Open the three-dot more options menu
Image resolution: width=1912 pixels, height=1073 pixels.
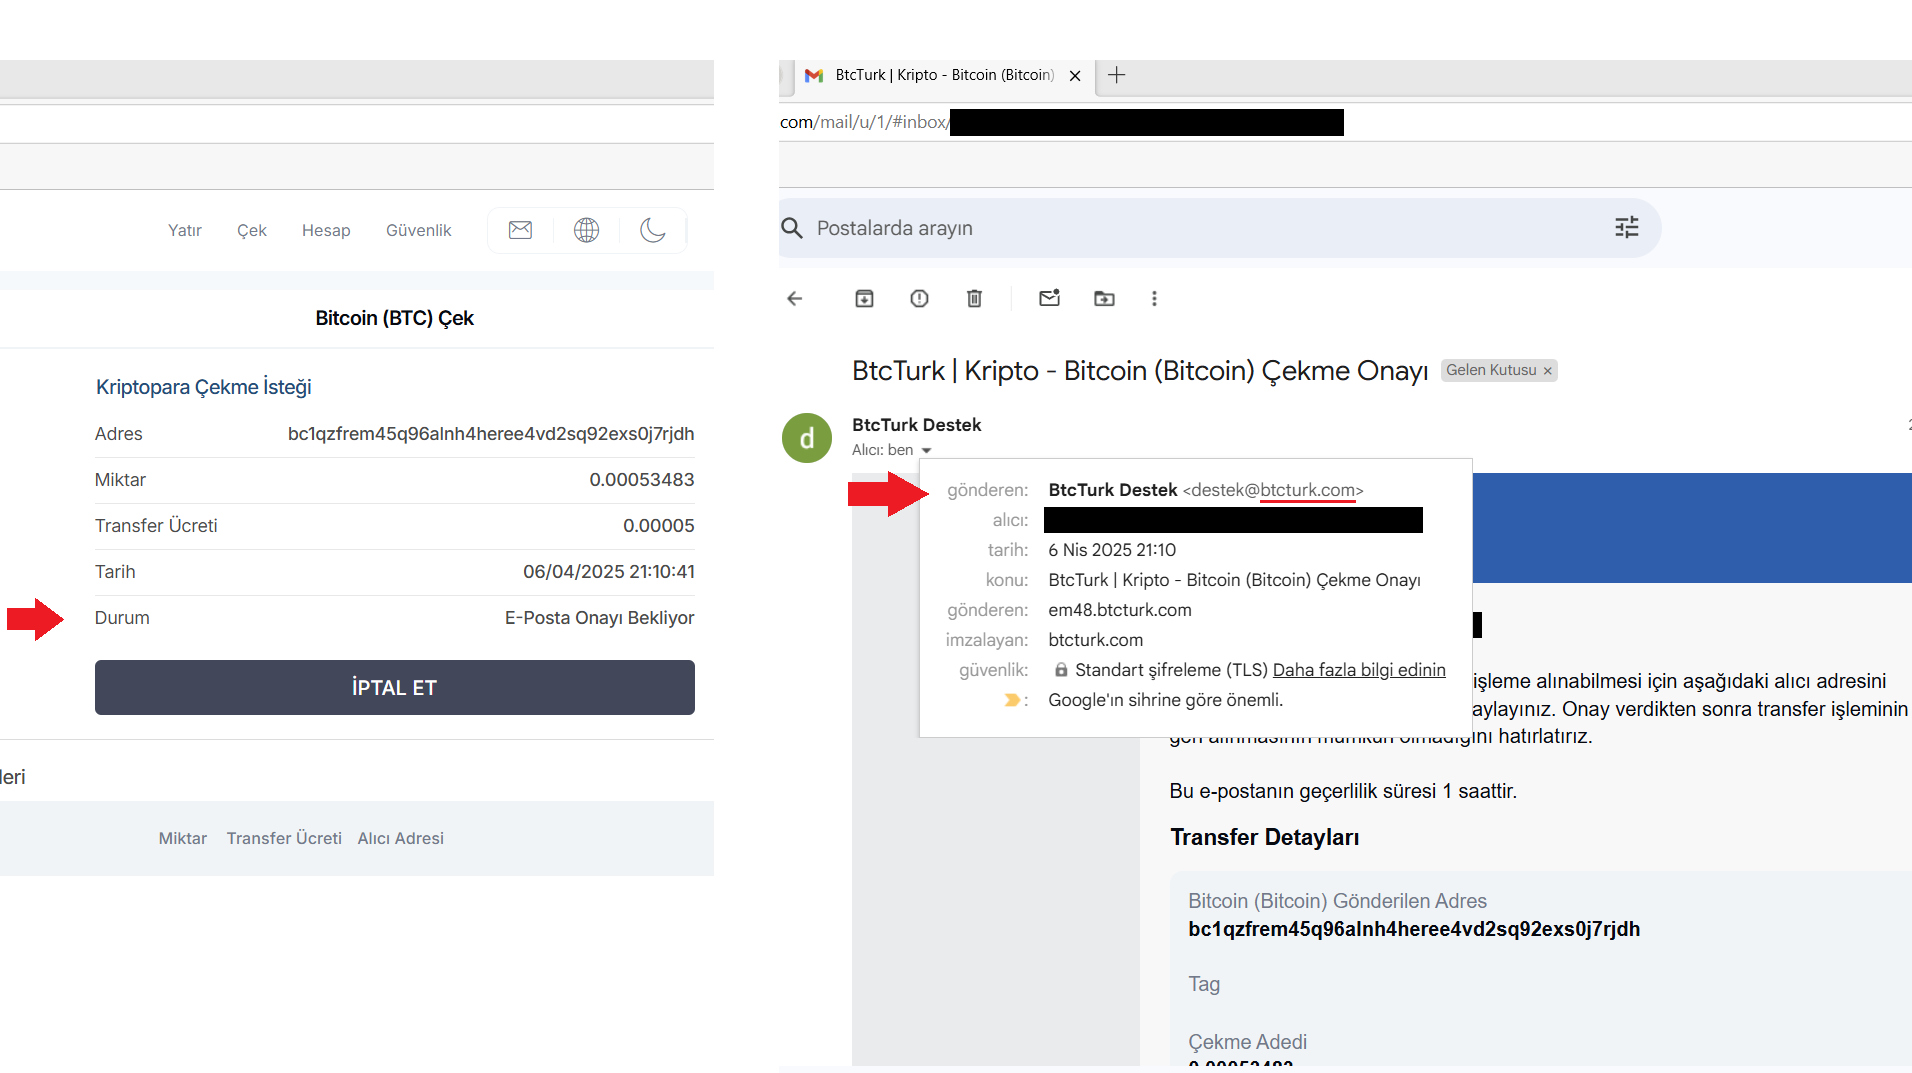coord(1154,299)
